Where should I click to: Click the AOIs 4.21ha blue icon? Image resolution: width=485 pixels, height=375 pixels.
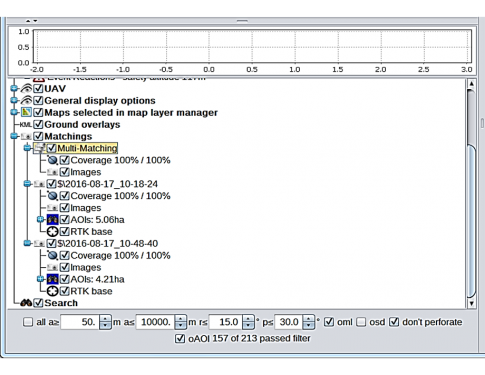[52, 279]
